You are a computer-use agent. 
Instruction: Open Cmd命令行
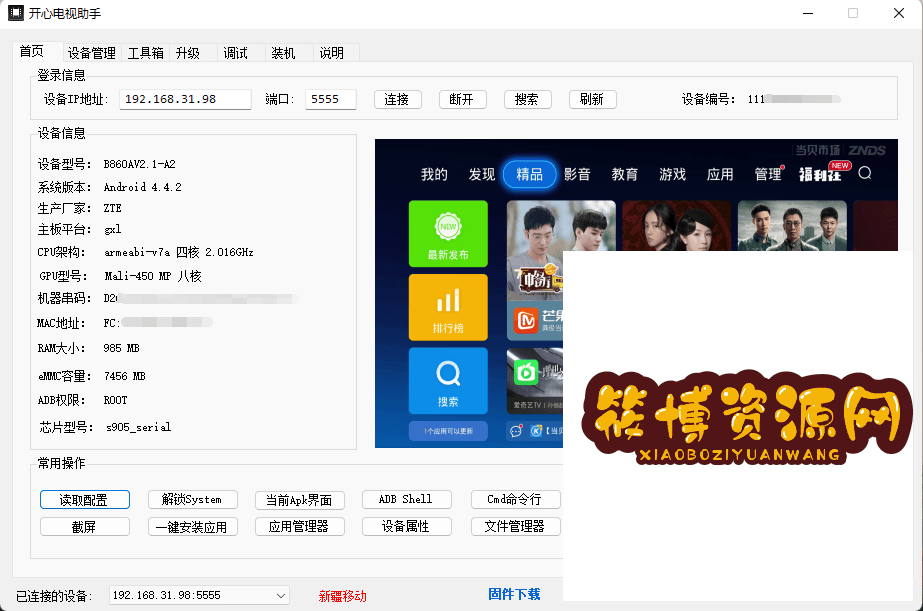[x=515, y=499]
